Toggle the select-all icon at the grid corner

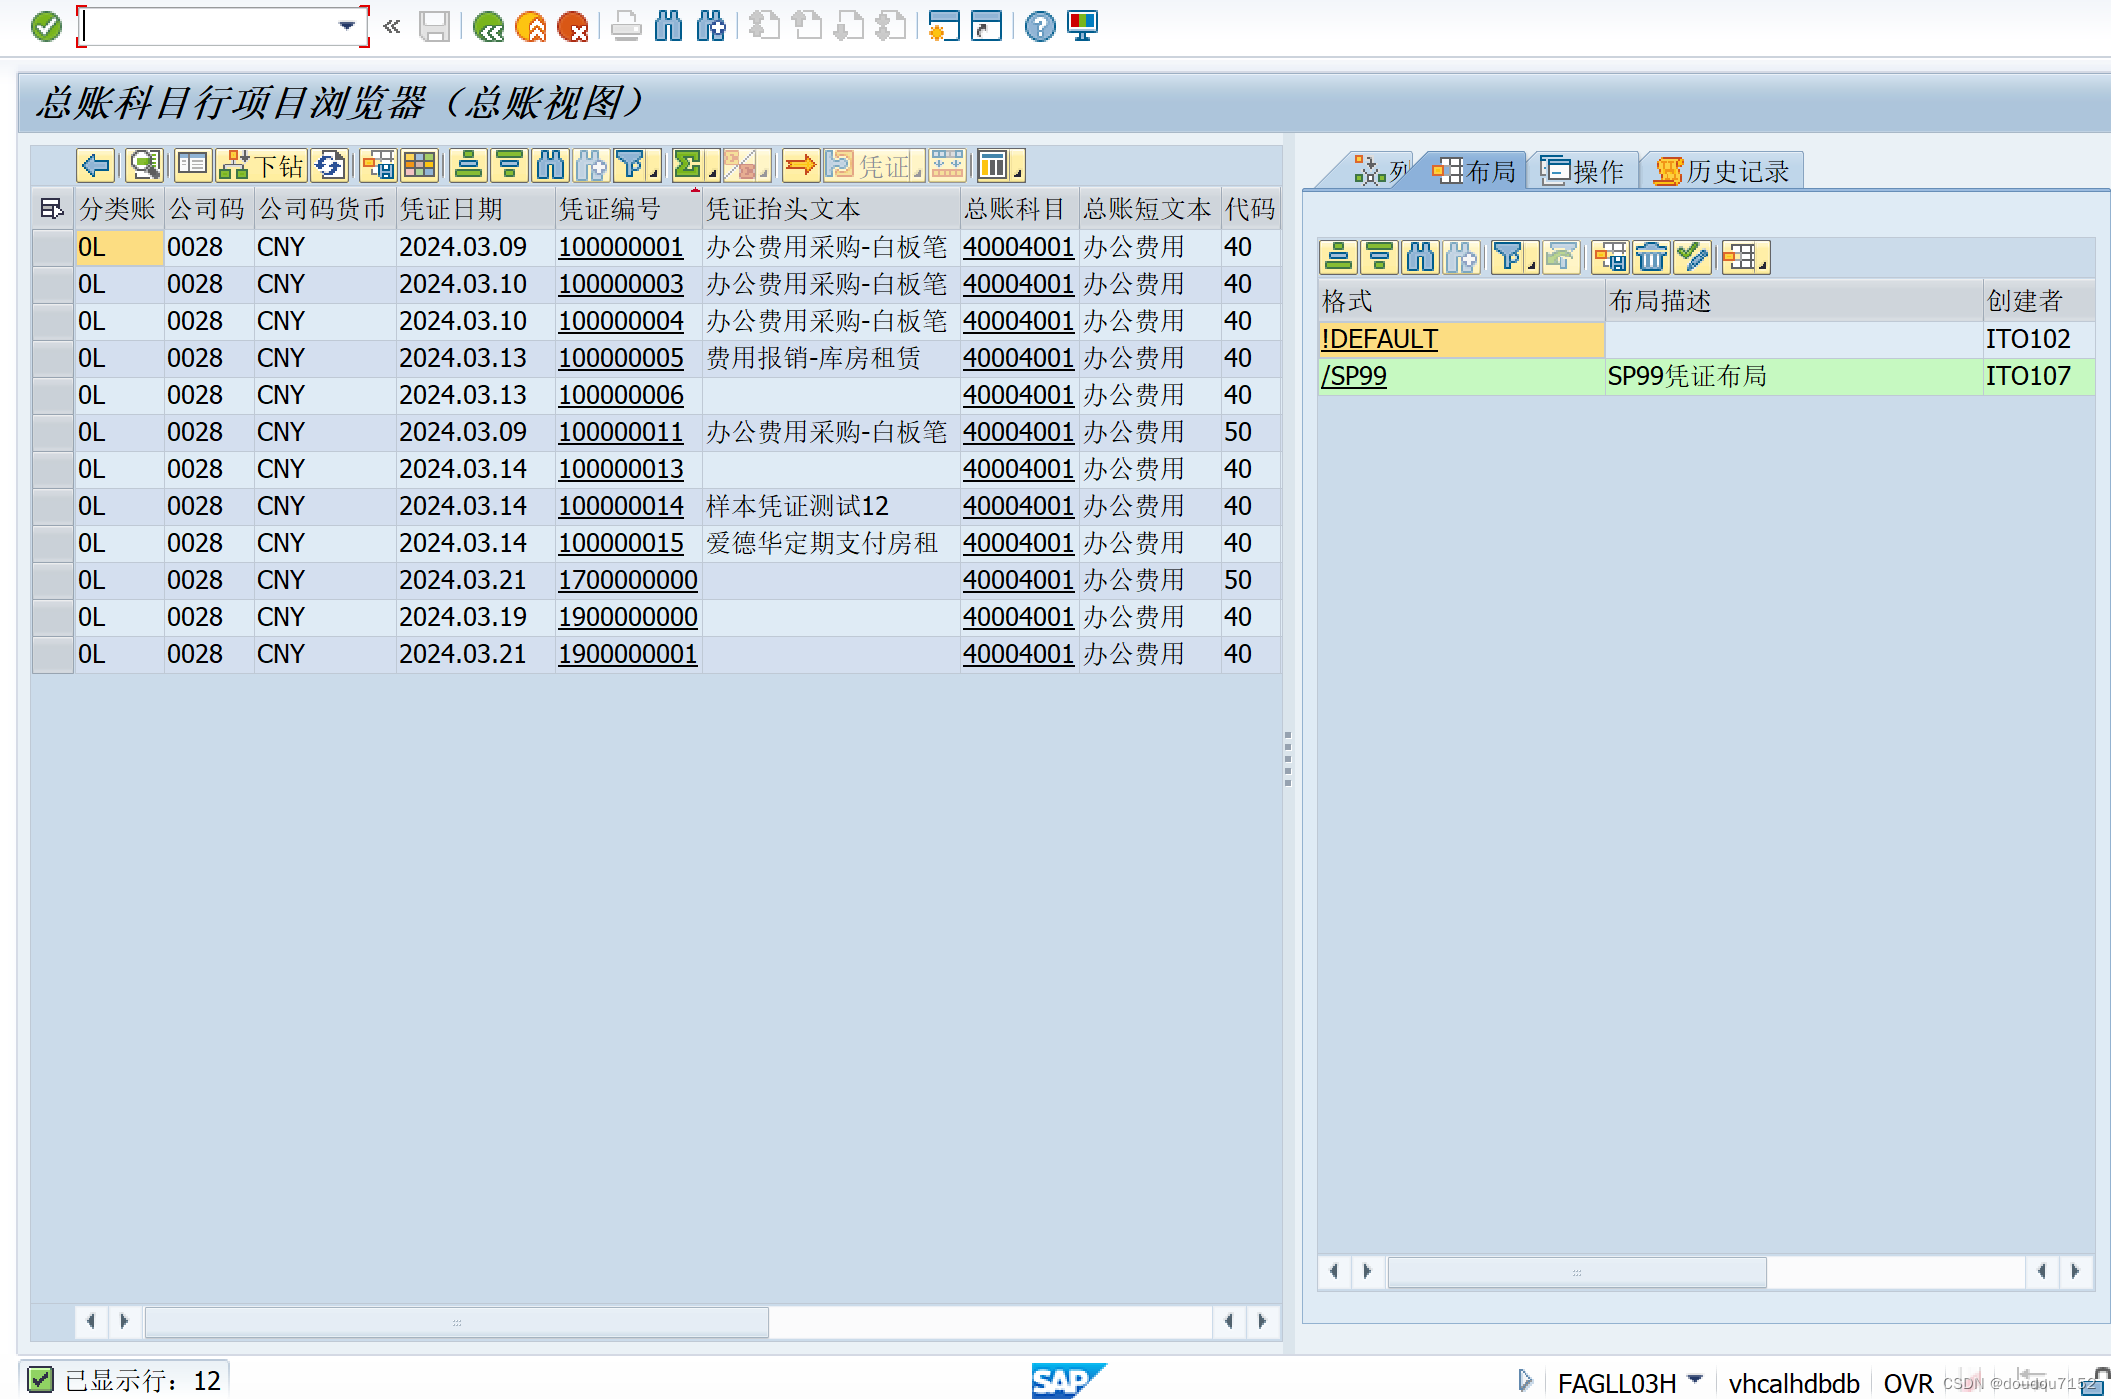52,209
